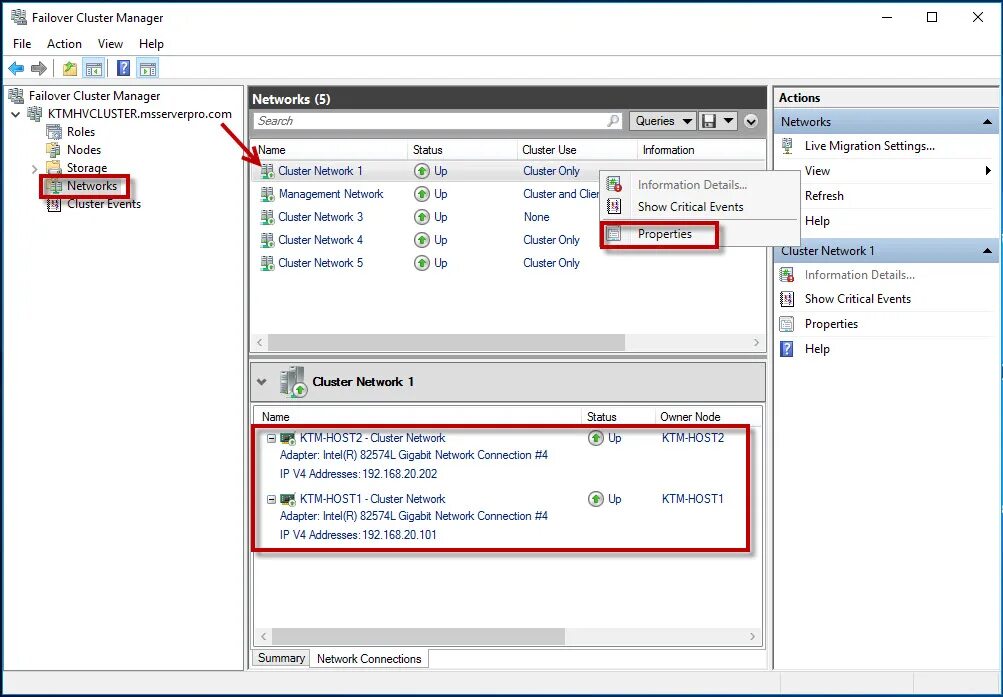Click the Cluster Network 5 row icon
Viewport: 1003px width, 697px height.
pyautogui.click(x=267, y=263)
